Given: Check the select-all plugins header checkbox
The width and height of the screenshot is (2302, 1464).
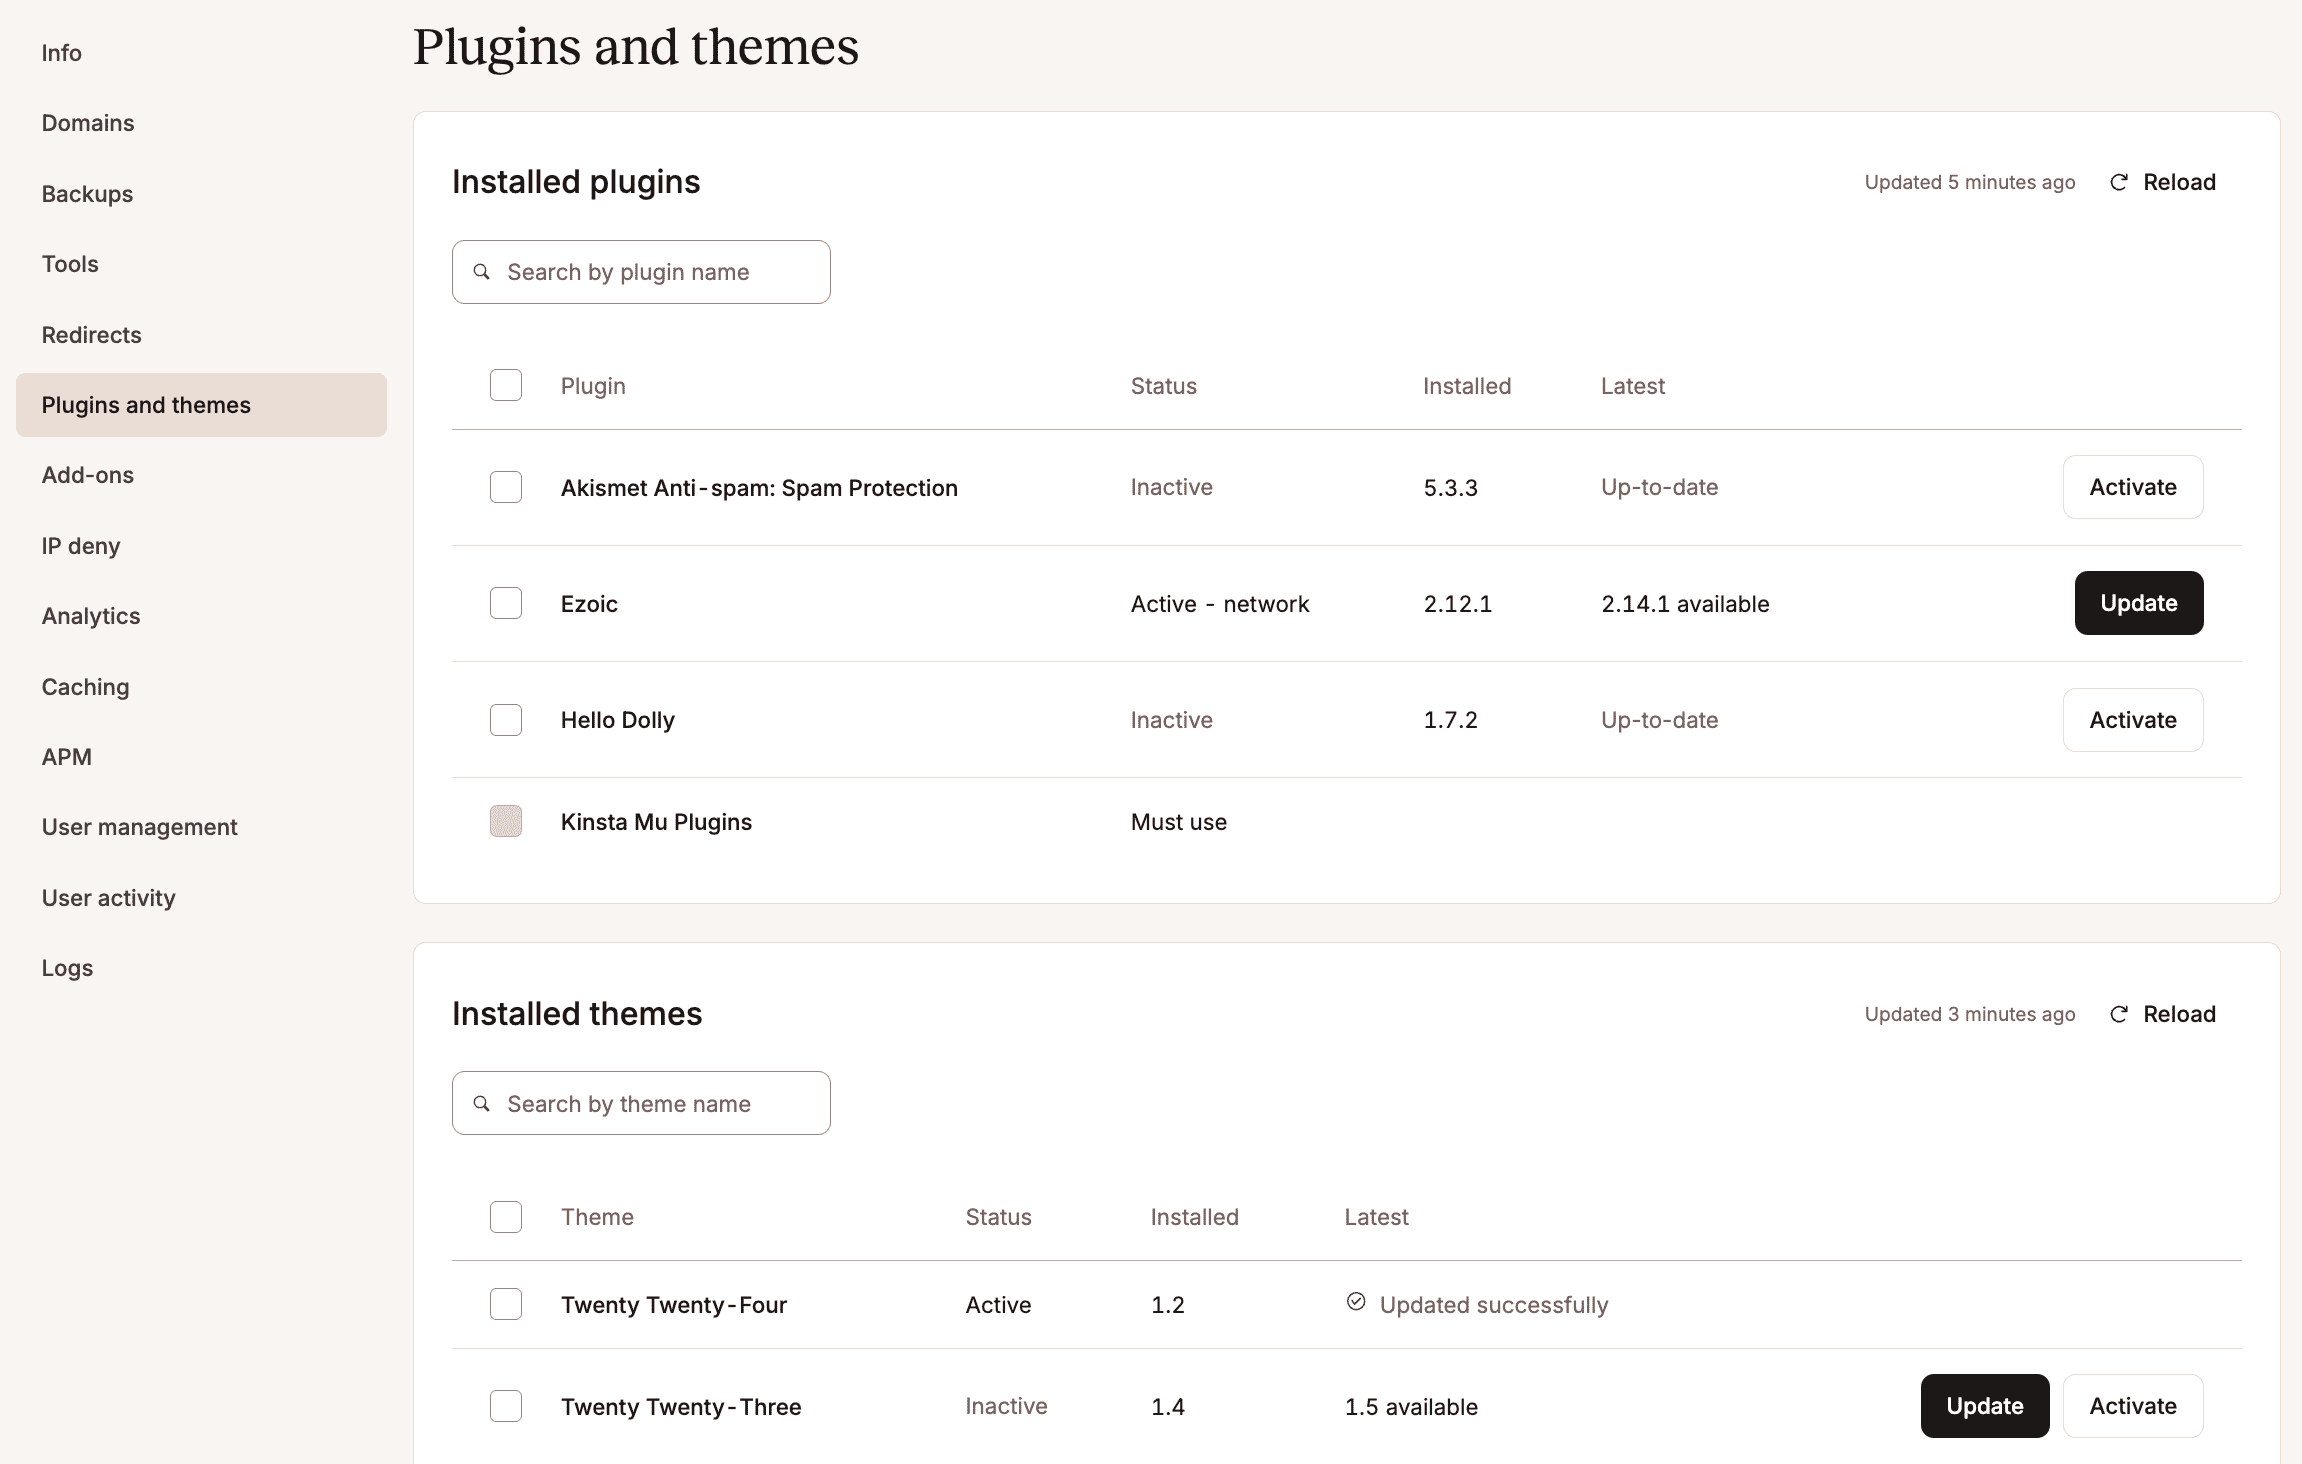Looking at the screenshot, I should tap(506, 385).
